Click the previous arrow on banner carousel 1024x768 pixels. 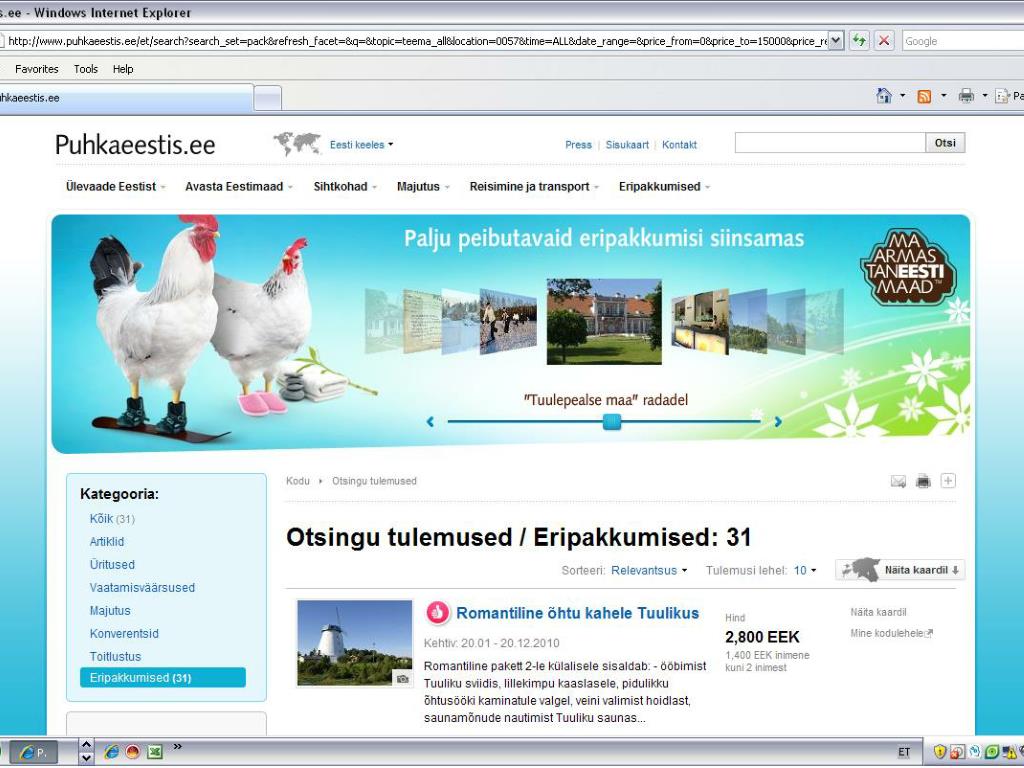point(430,422)
